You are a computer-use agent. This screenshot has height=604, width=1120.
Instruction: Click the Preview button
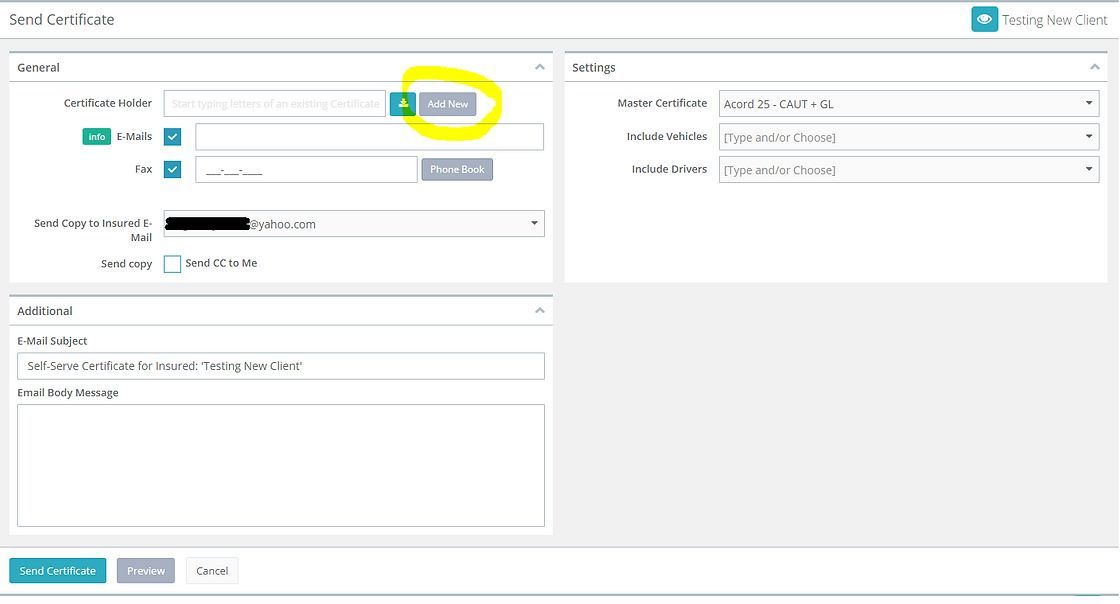(x=145, y=570)
